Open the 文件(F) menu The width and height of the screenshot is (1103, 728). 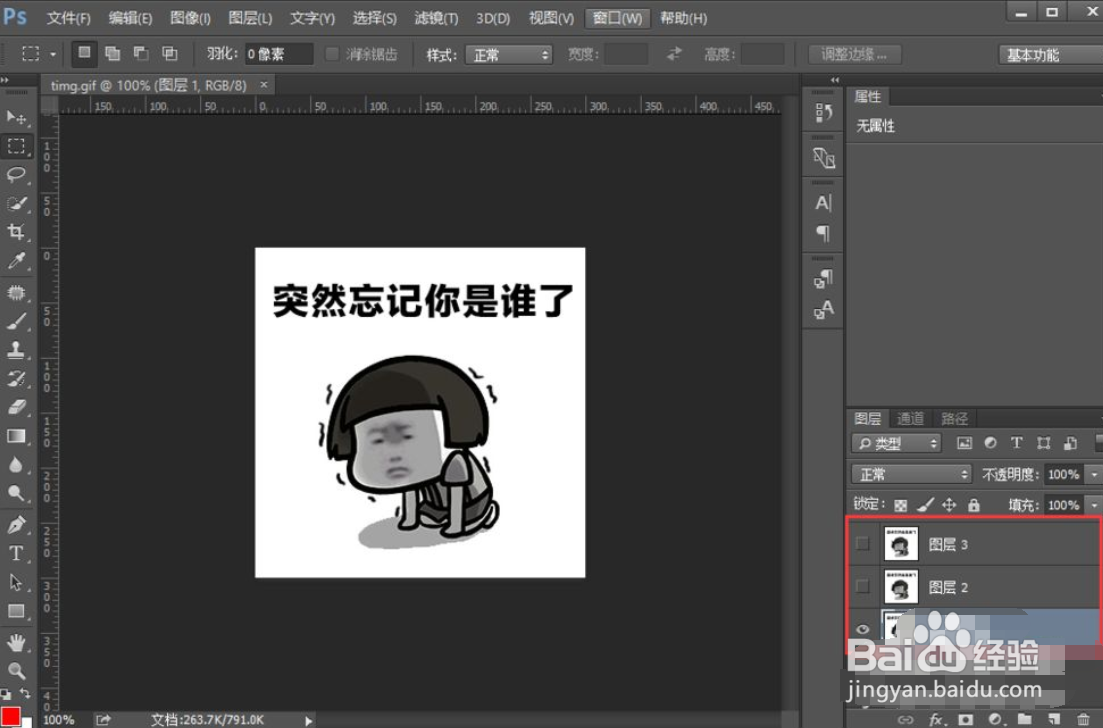click(68, 18)
